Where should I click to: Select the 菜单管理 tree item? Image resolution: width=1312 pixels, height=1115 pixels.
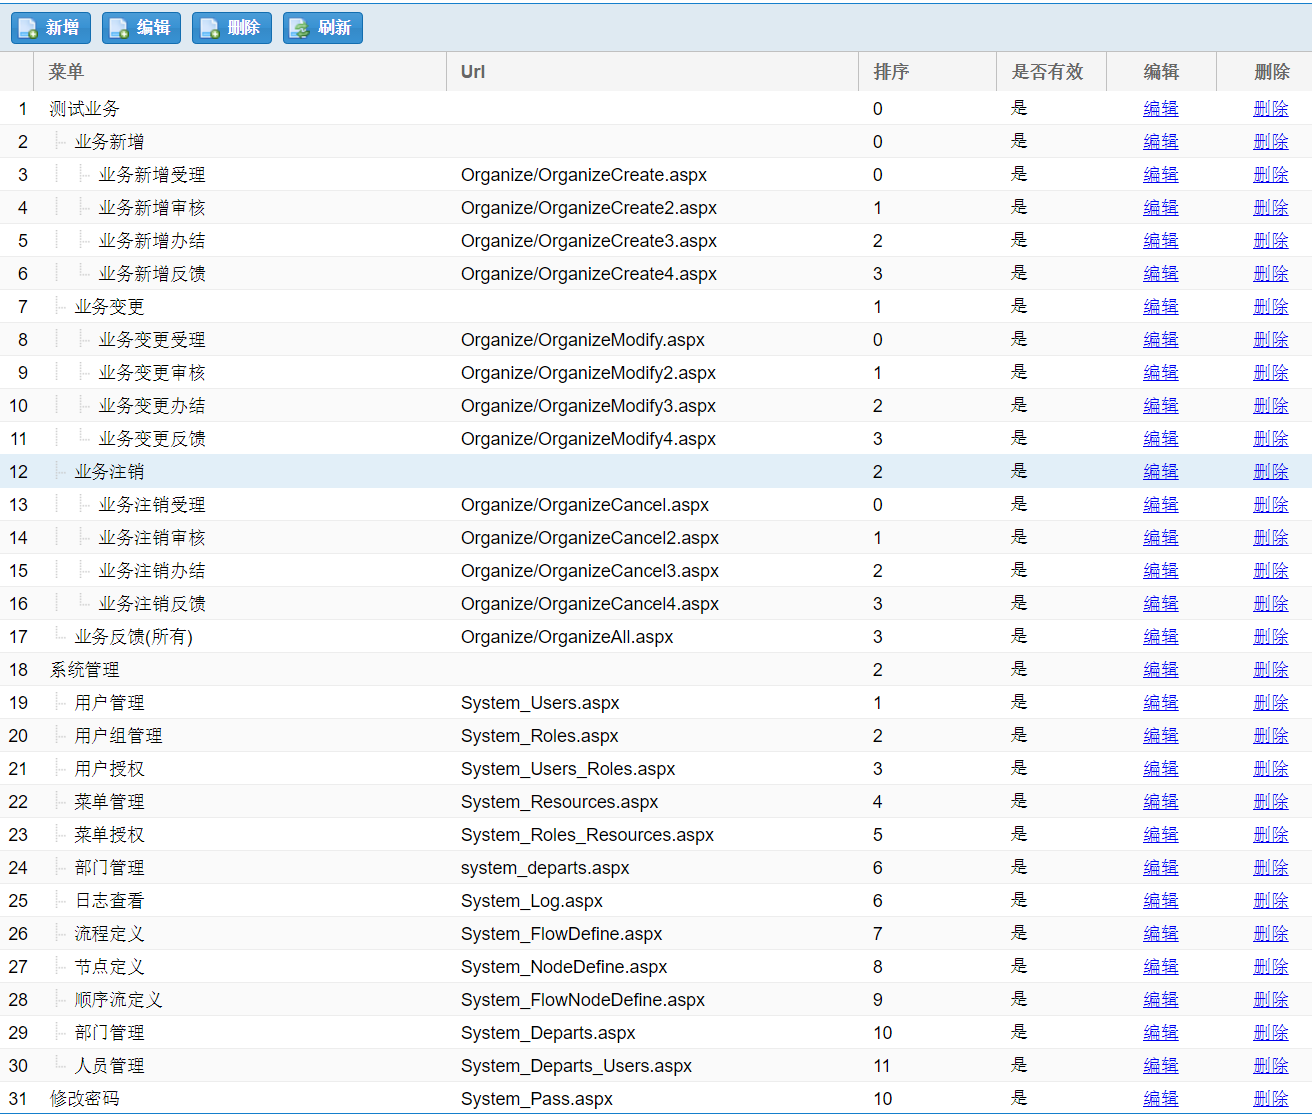click(x=109, y=802)
